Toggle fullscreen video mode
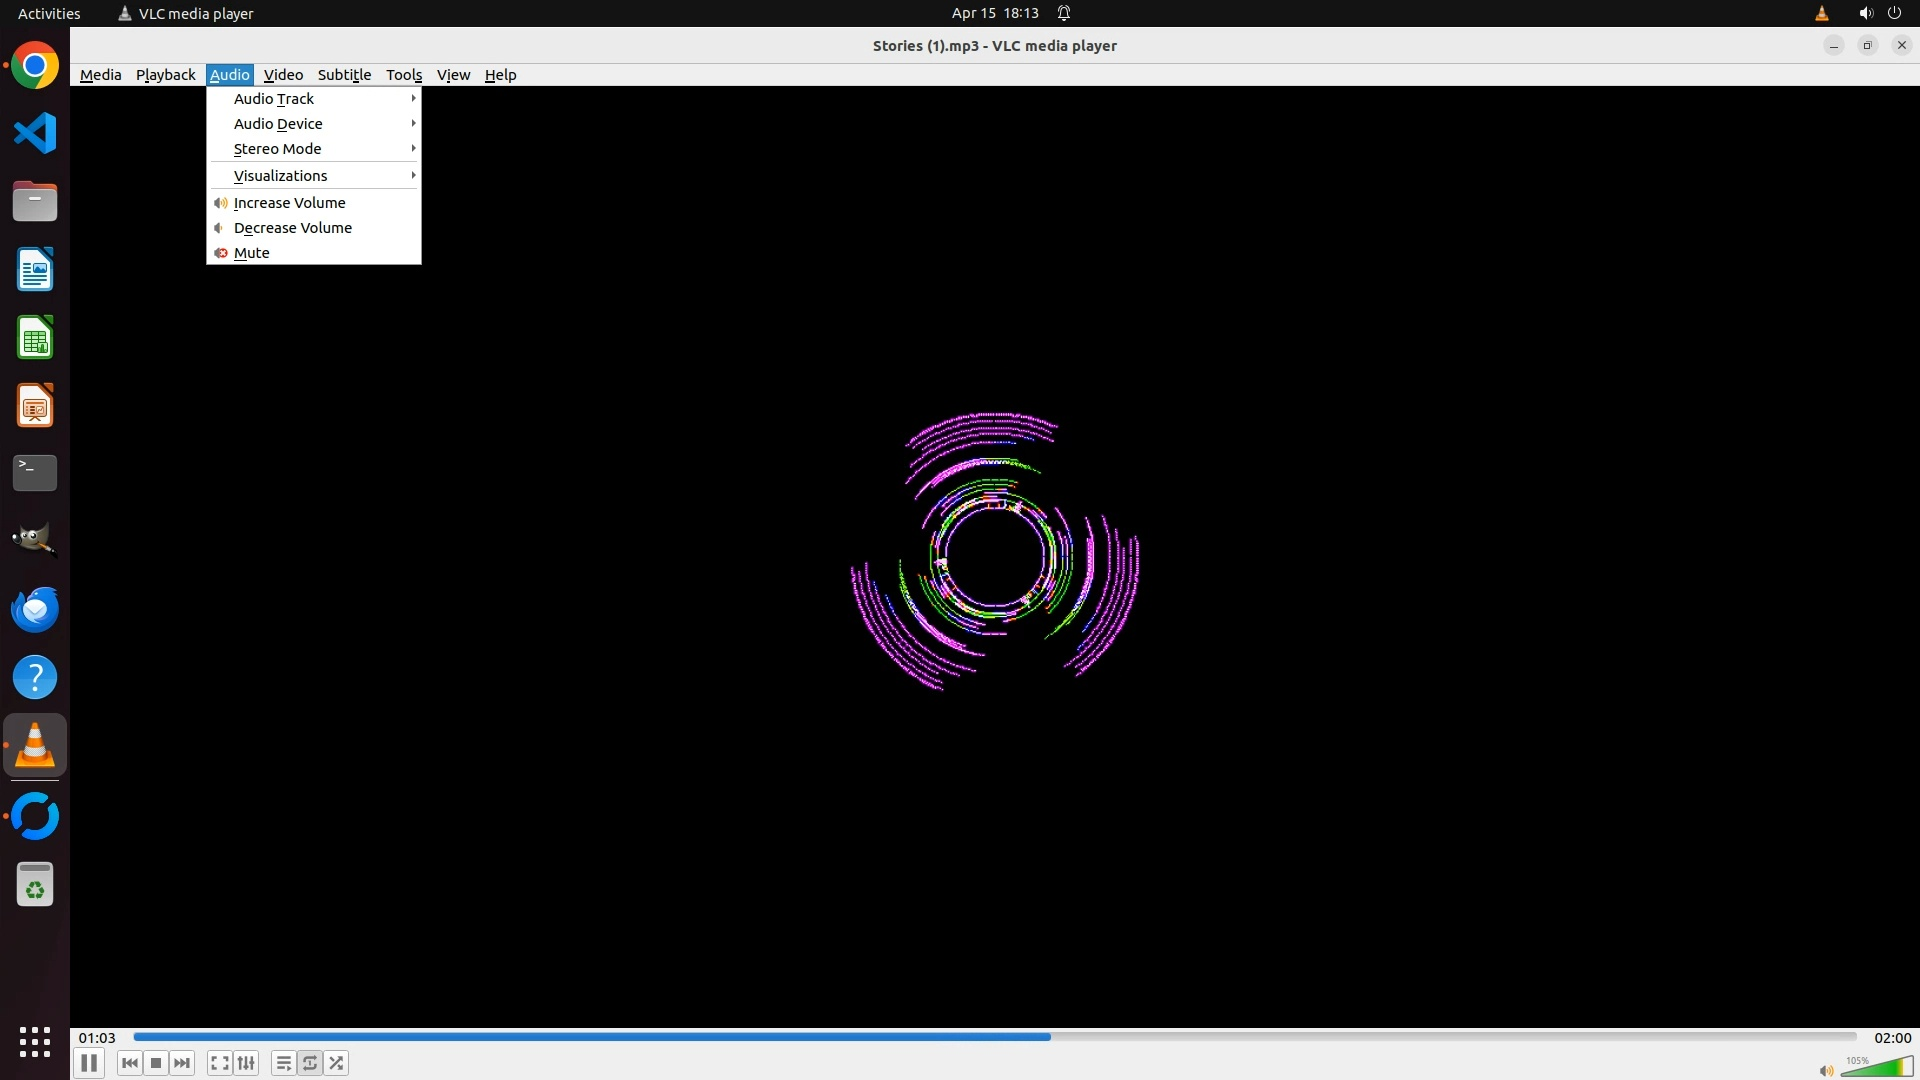The height and width of the screenshot is (1080, 1920). click(x=220, y=1063)
